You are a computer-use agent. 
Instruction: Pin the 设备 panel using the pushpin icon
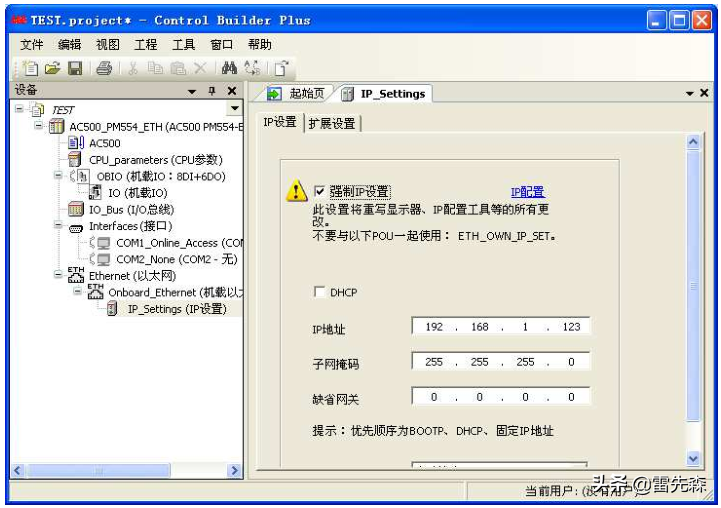[212, 91]
